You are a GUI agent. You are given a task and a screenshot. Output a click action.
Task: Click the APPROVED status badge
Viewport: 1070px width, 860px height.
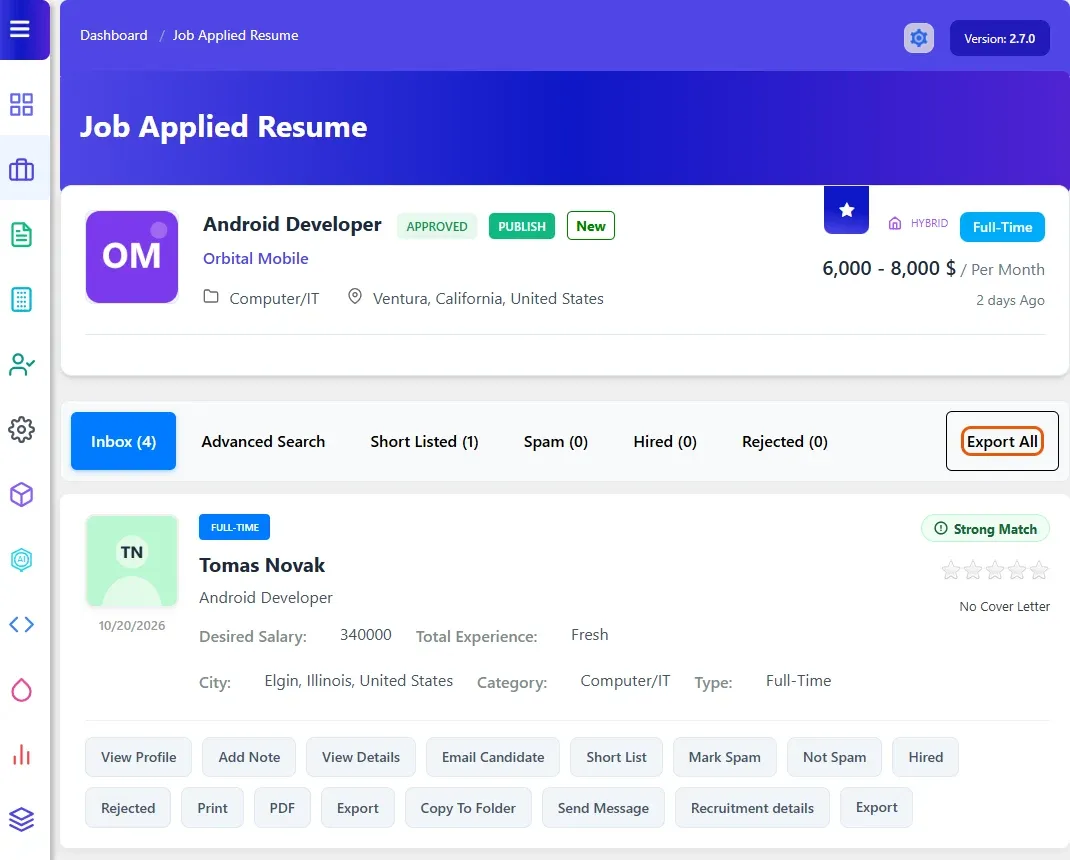coord(437,226)
